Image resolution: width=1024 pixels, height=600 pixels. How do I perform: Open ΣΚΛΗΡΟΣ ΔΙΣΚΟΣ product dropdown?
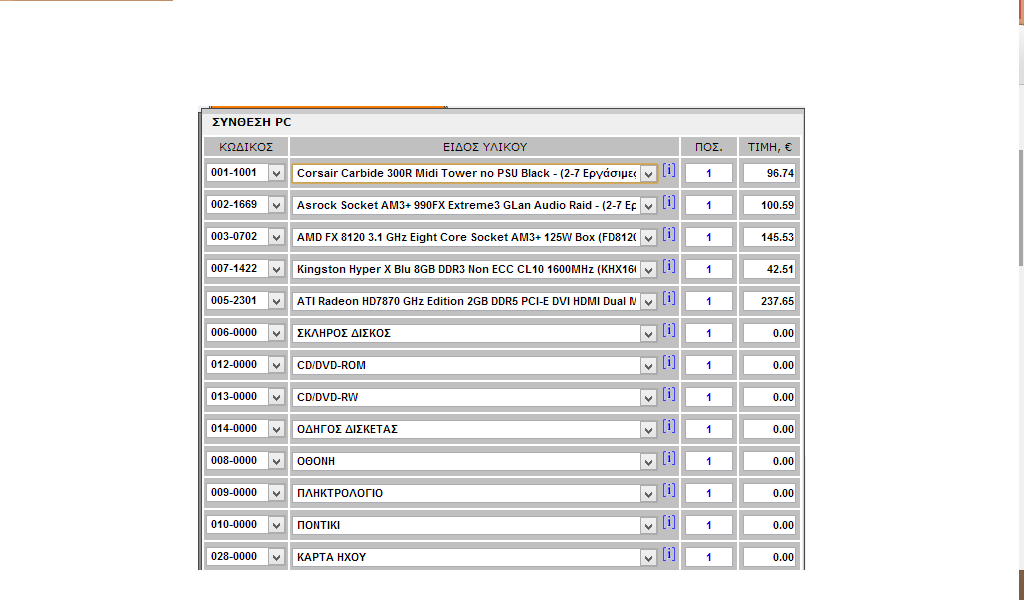tap(648, 334)
